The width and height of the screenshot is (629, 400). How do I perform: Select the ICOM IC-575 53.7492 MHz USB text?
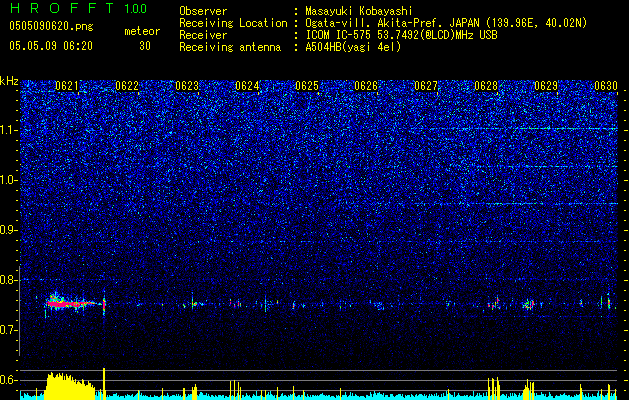pos(401,35)
